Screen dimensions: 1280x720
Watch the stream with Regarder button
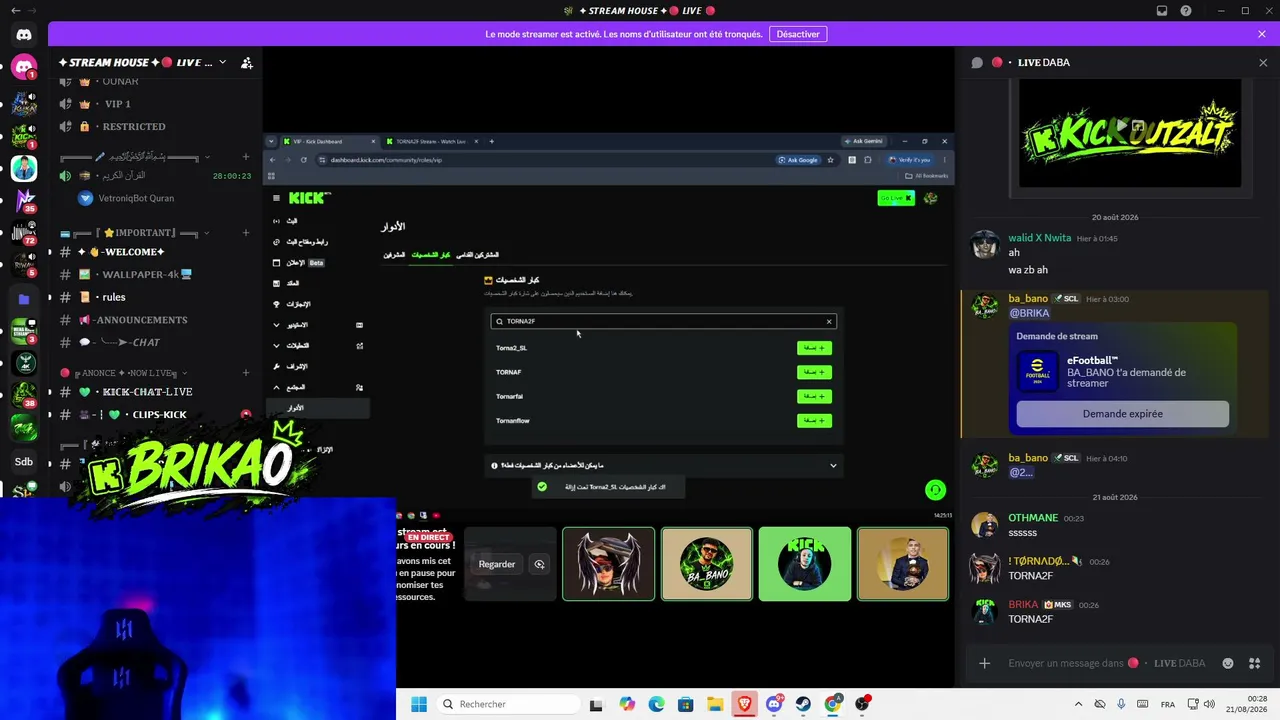497,564
